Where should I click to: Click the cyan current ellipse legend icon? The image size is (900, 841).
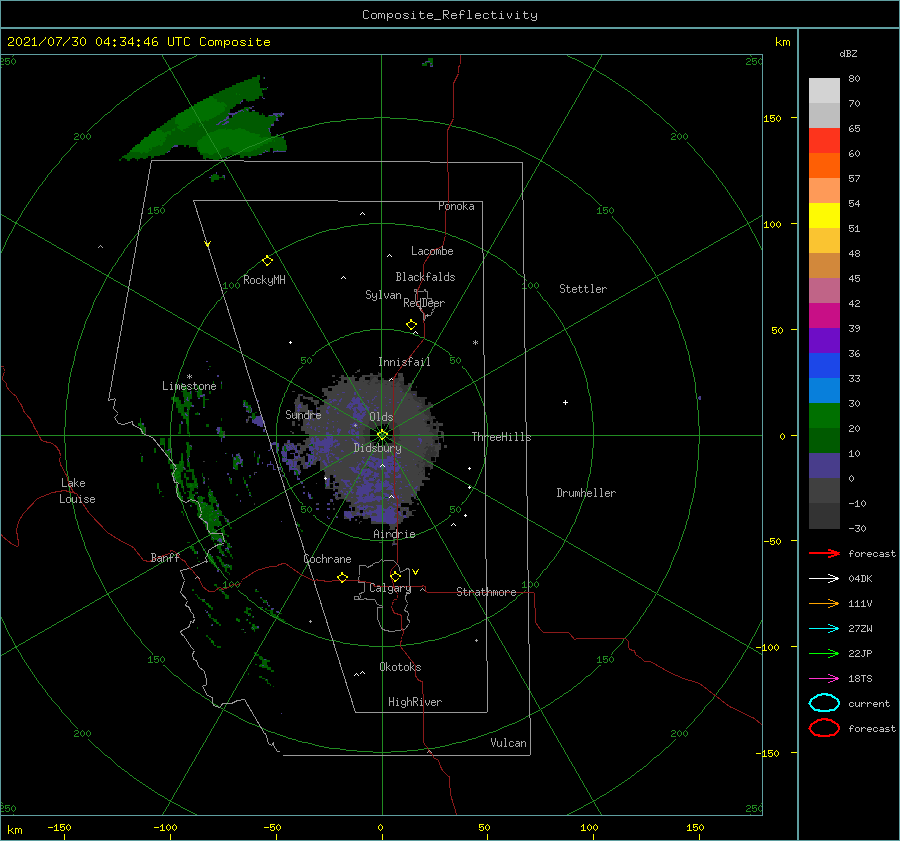[x=824, y=703]
